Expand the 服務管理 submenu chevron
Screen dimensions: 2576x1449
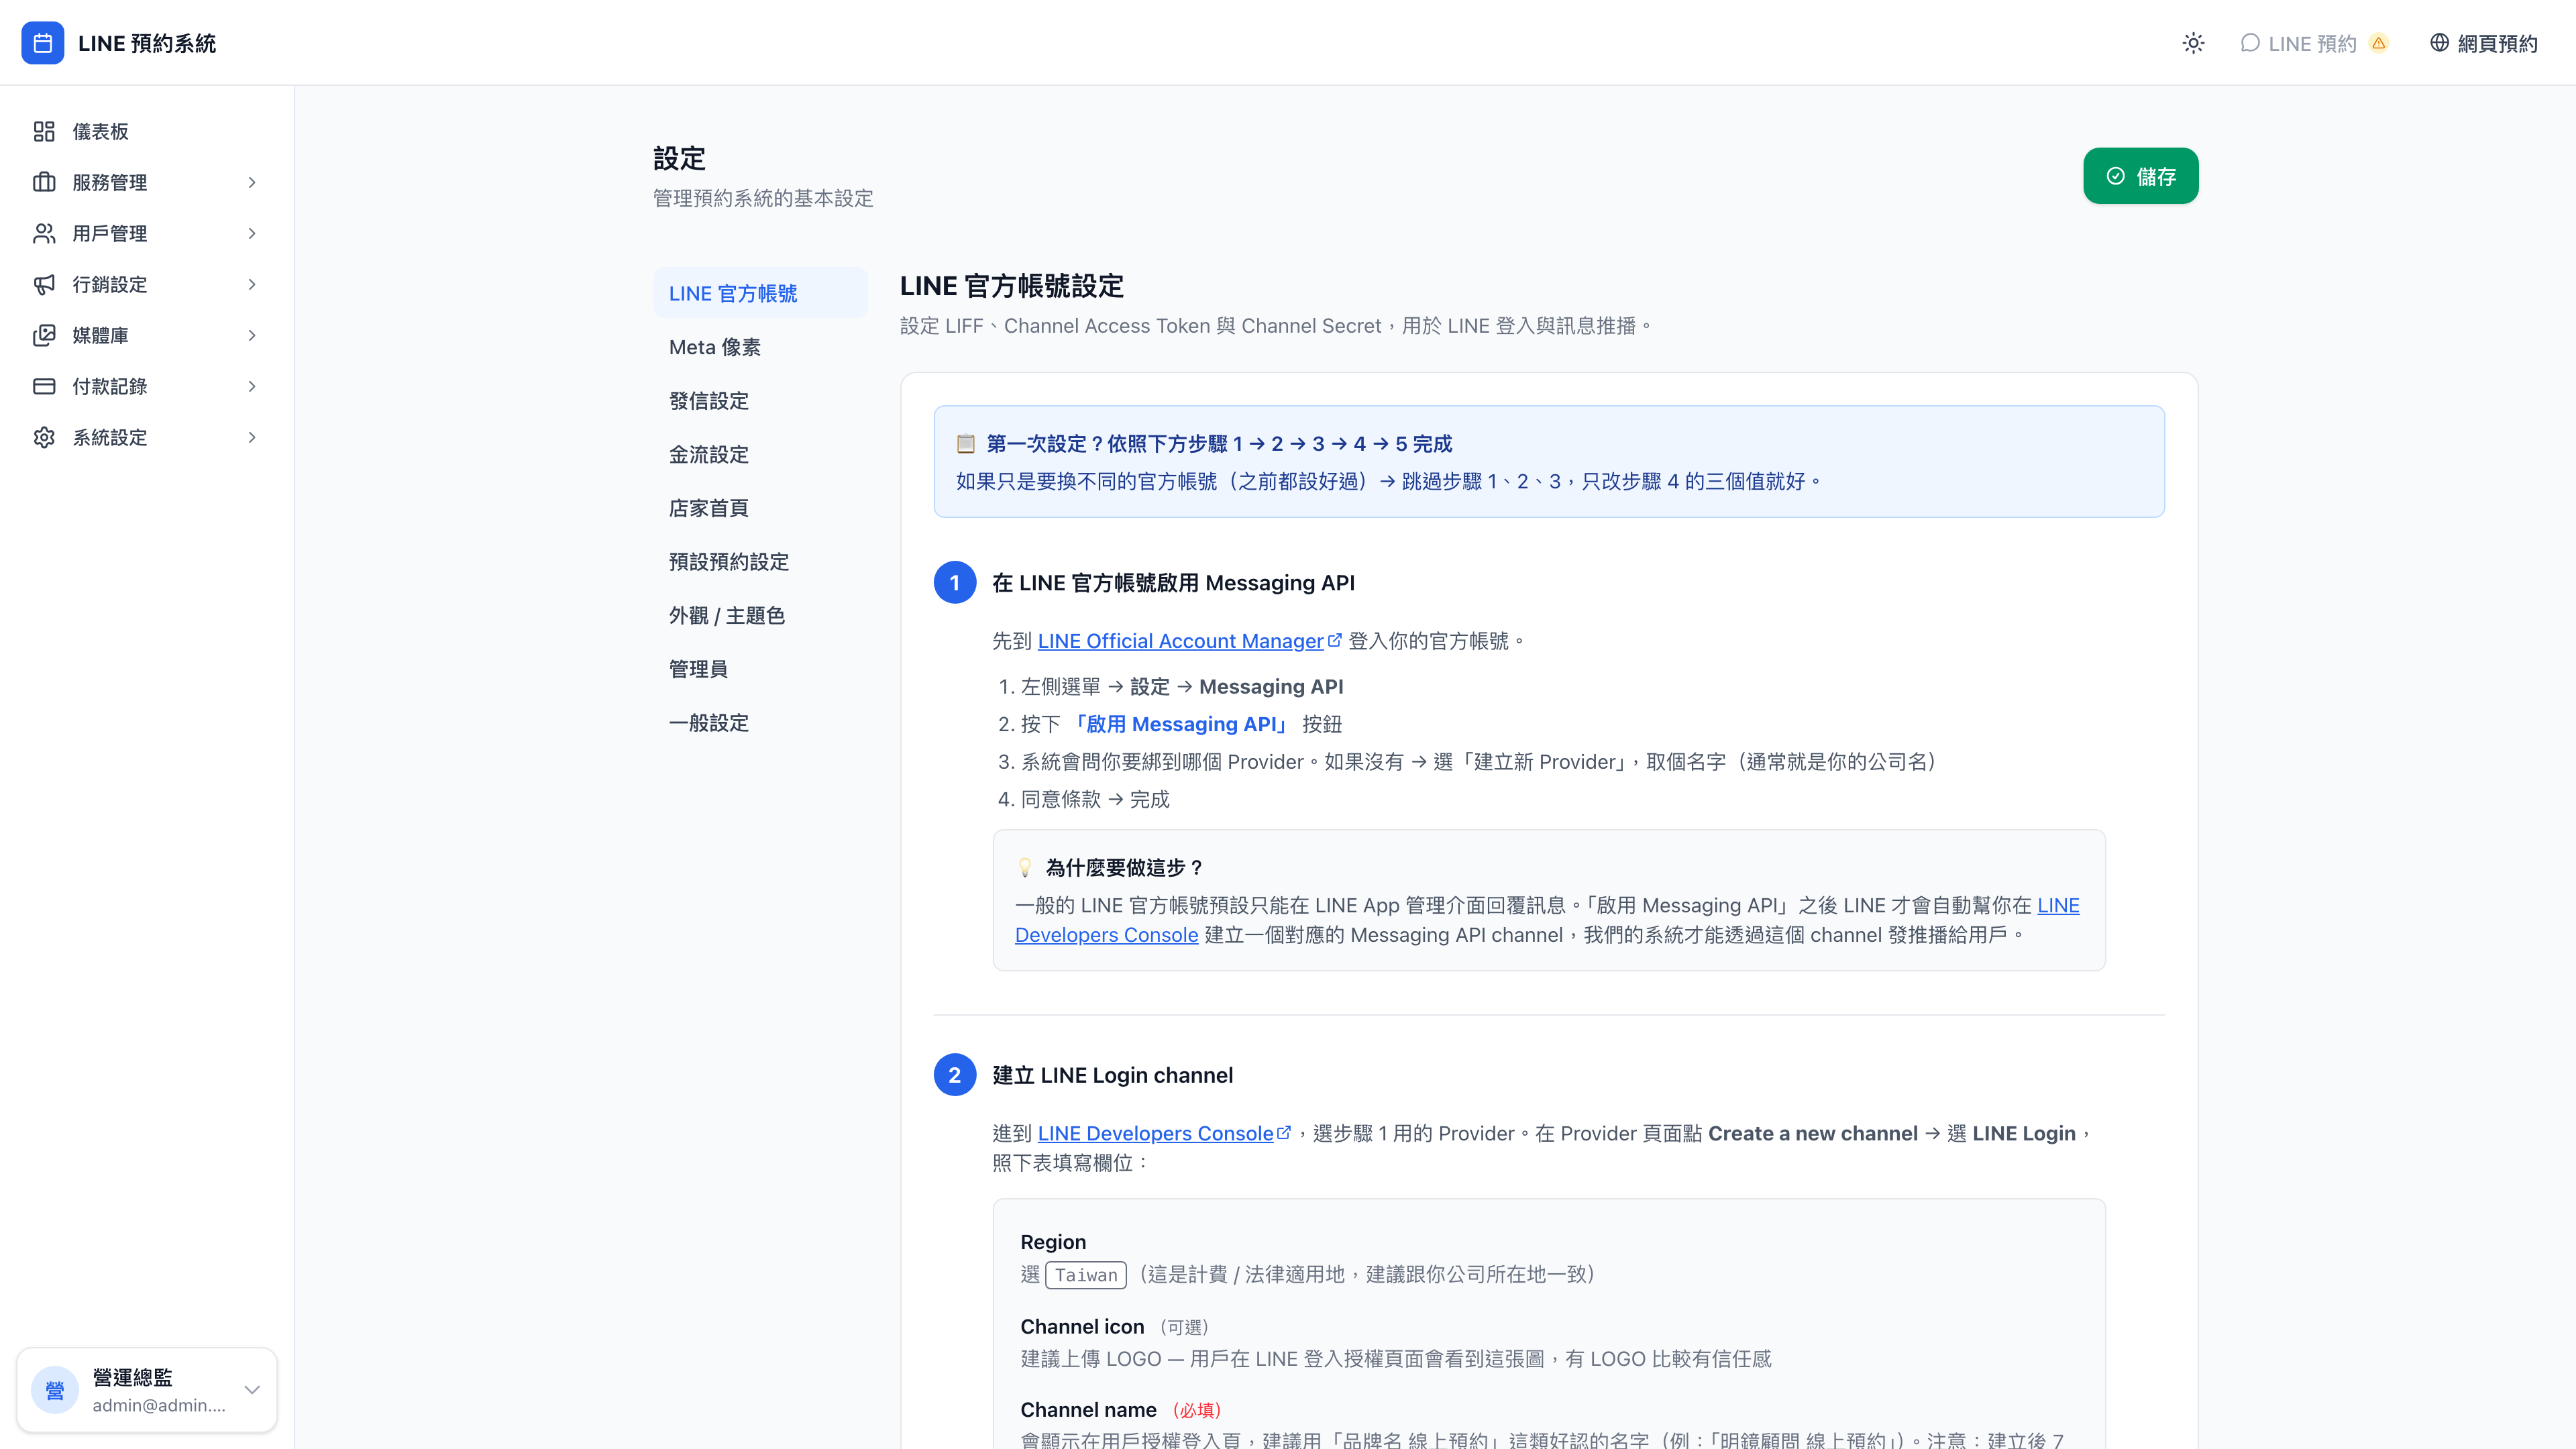(252, 182)
